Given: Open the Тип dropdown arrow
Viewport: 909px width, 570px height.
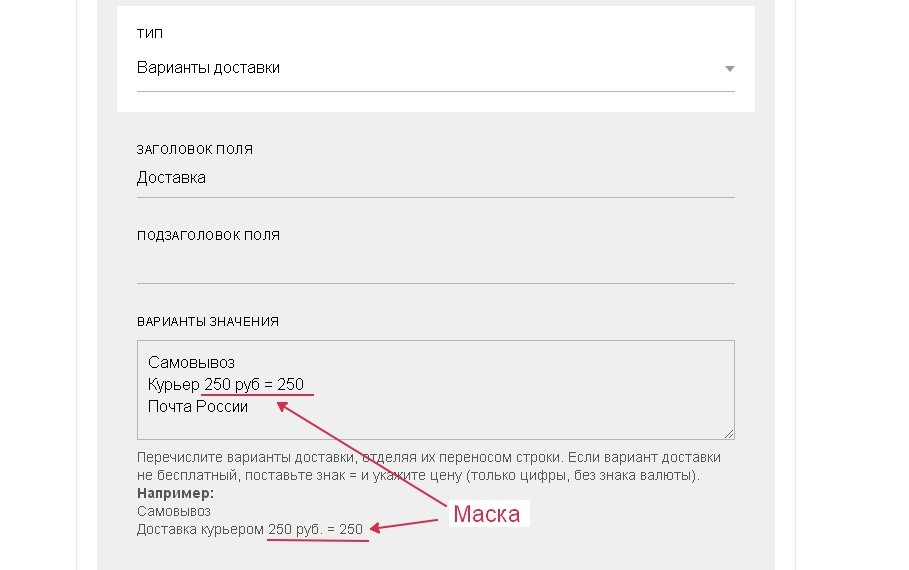Looking at the screenshot, I should tap(729, 69).
